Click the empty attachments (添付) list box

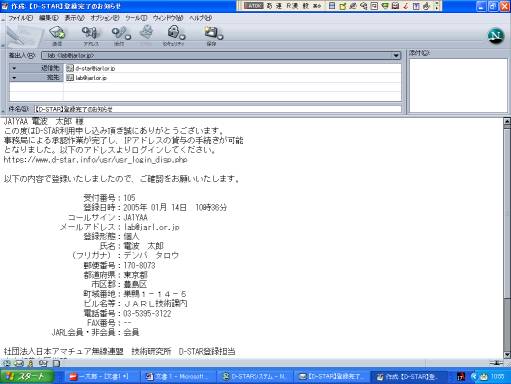458,85
